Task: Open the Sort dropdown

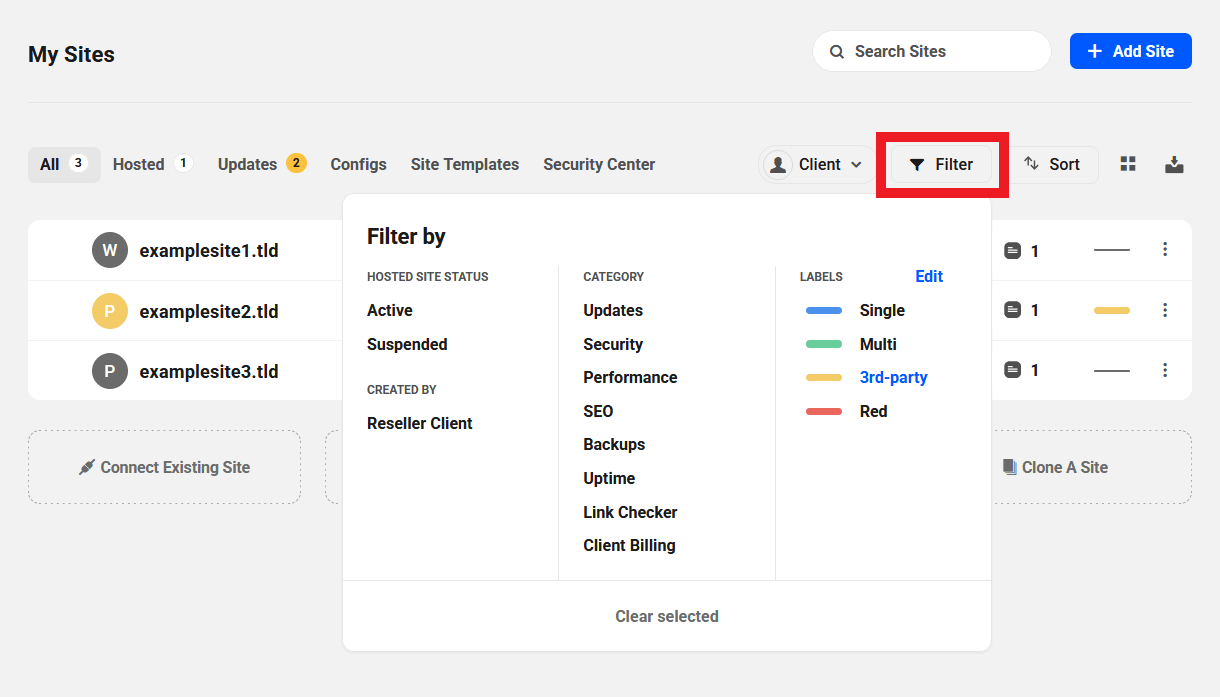Action: coord(1052,165)
